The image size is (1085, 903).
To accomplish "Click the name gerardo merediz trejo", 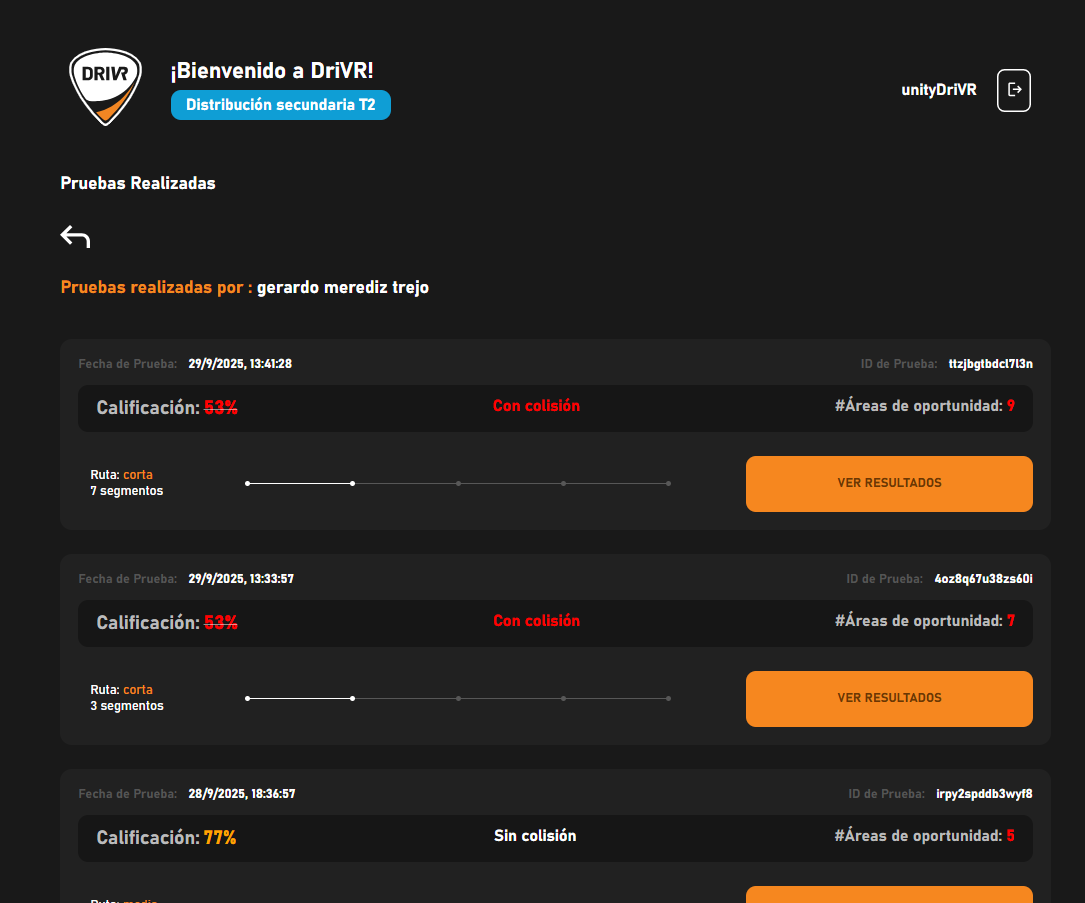I will coord(343,288).
